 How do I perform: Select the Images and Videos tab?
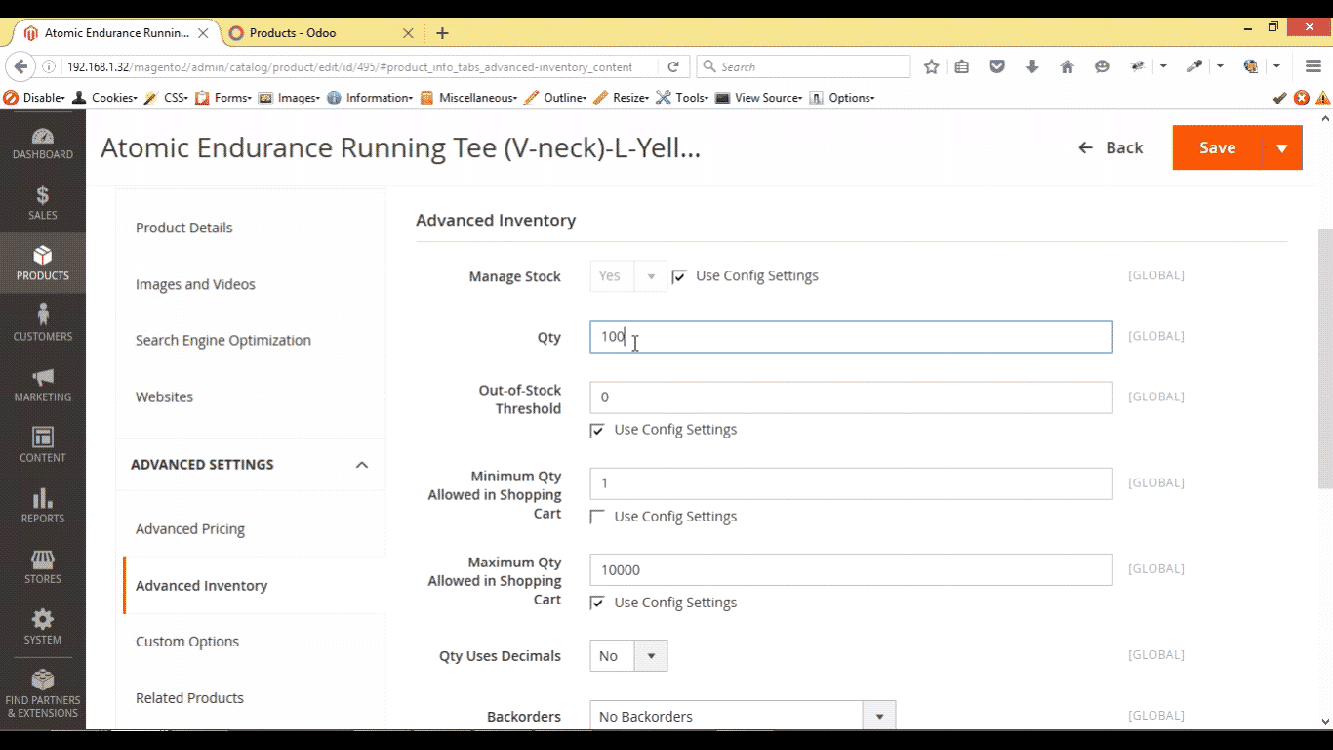click(196, 284)
